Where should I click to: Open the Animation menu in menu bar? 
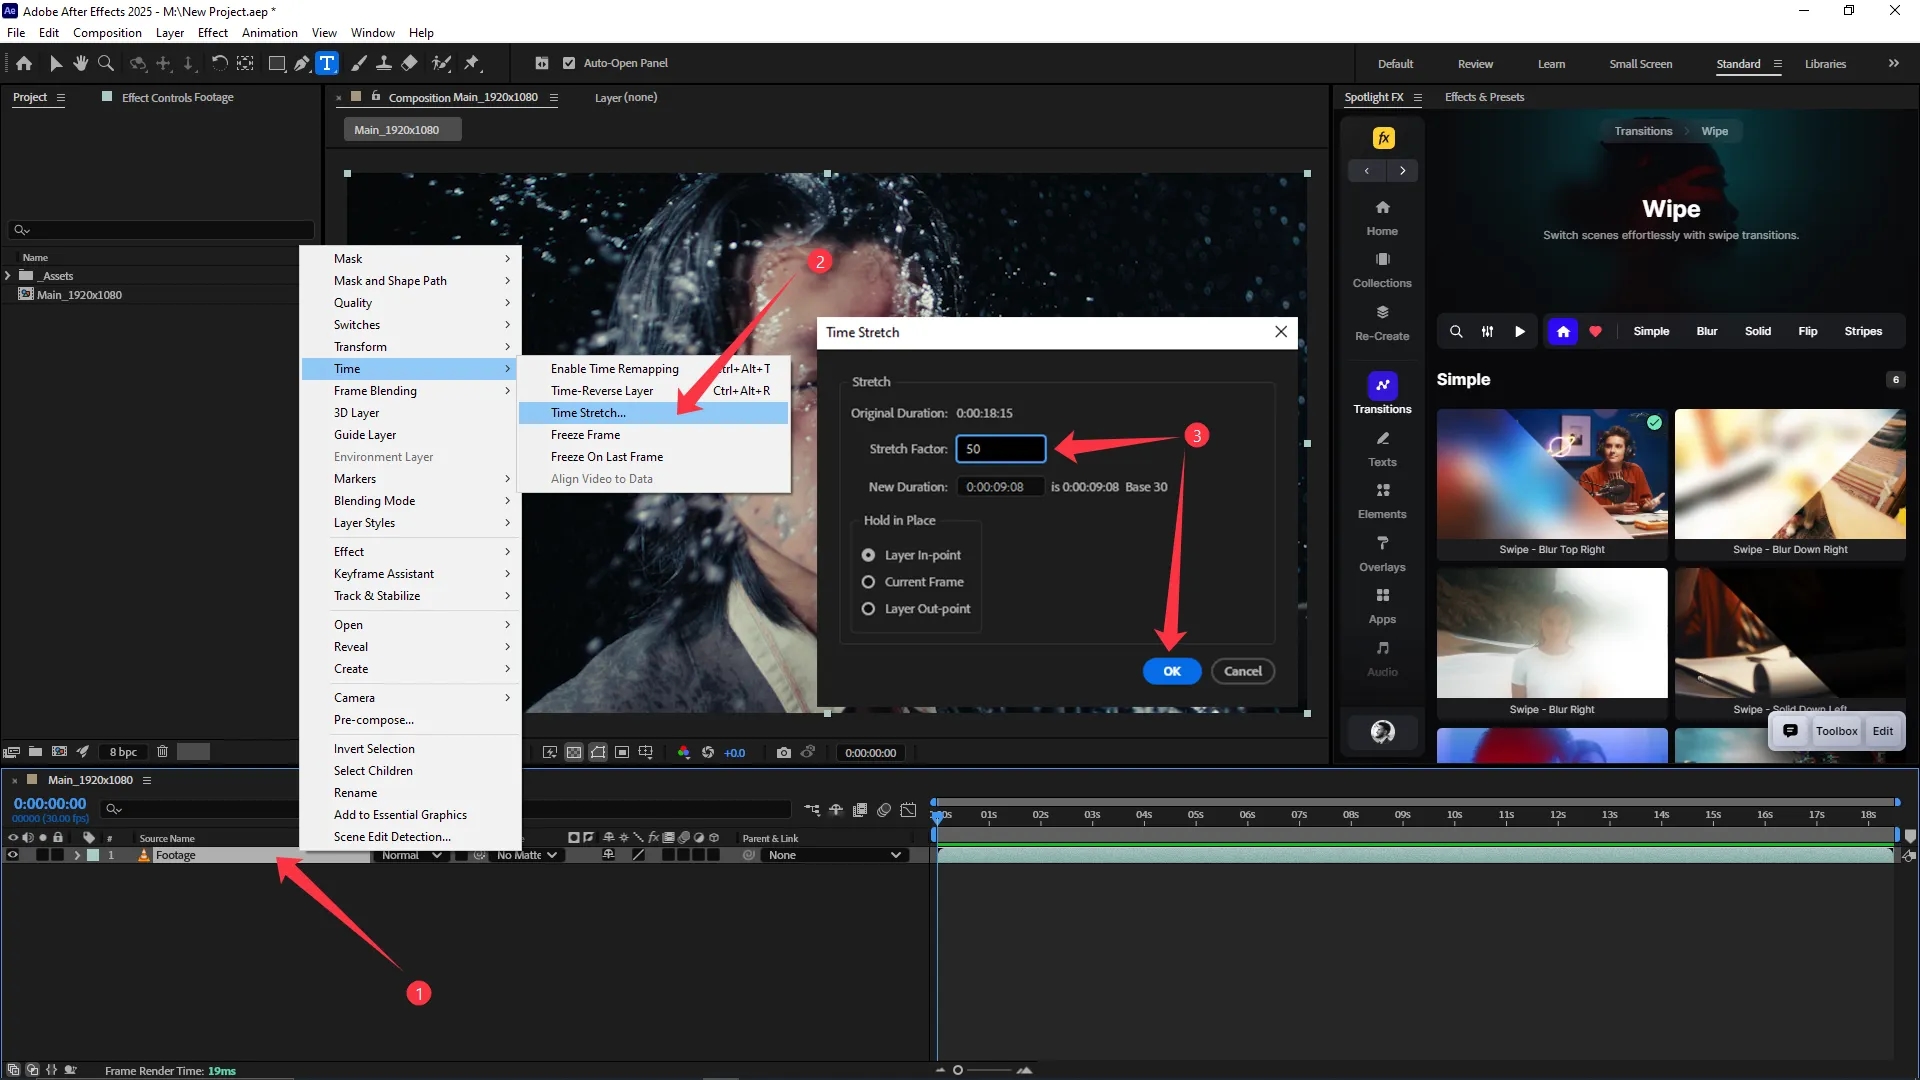(x=270, y=33)
